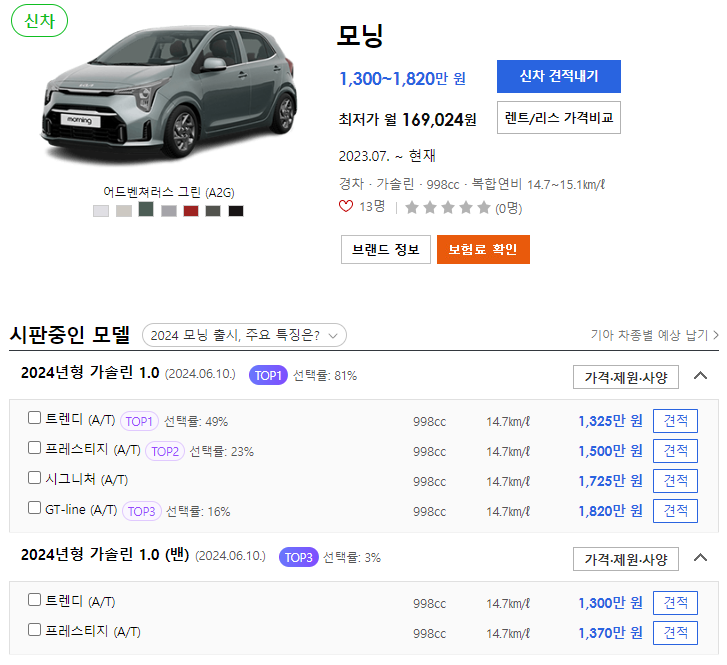Collapse the 2024년형 가솔린 1.0 (밴) section
The height and width of the screenshot is (665, 727).
[700, 557]
